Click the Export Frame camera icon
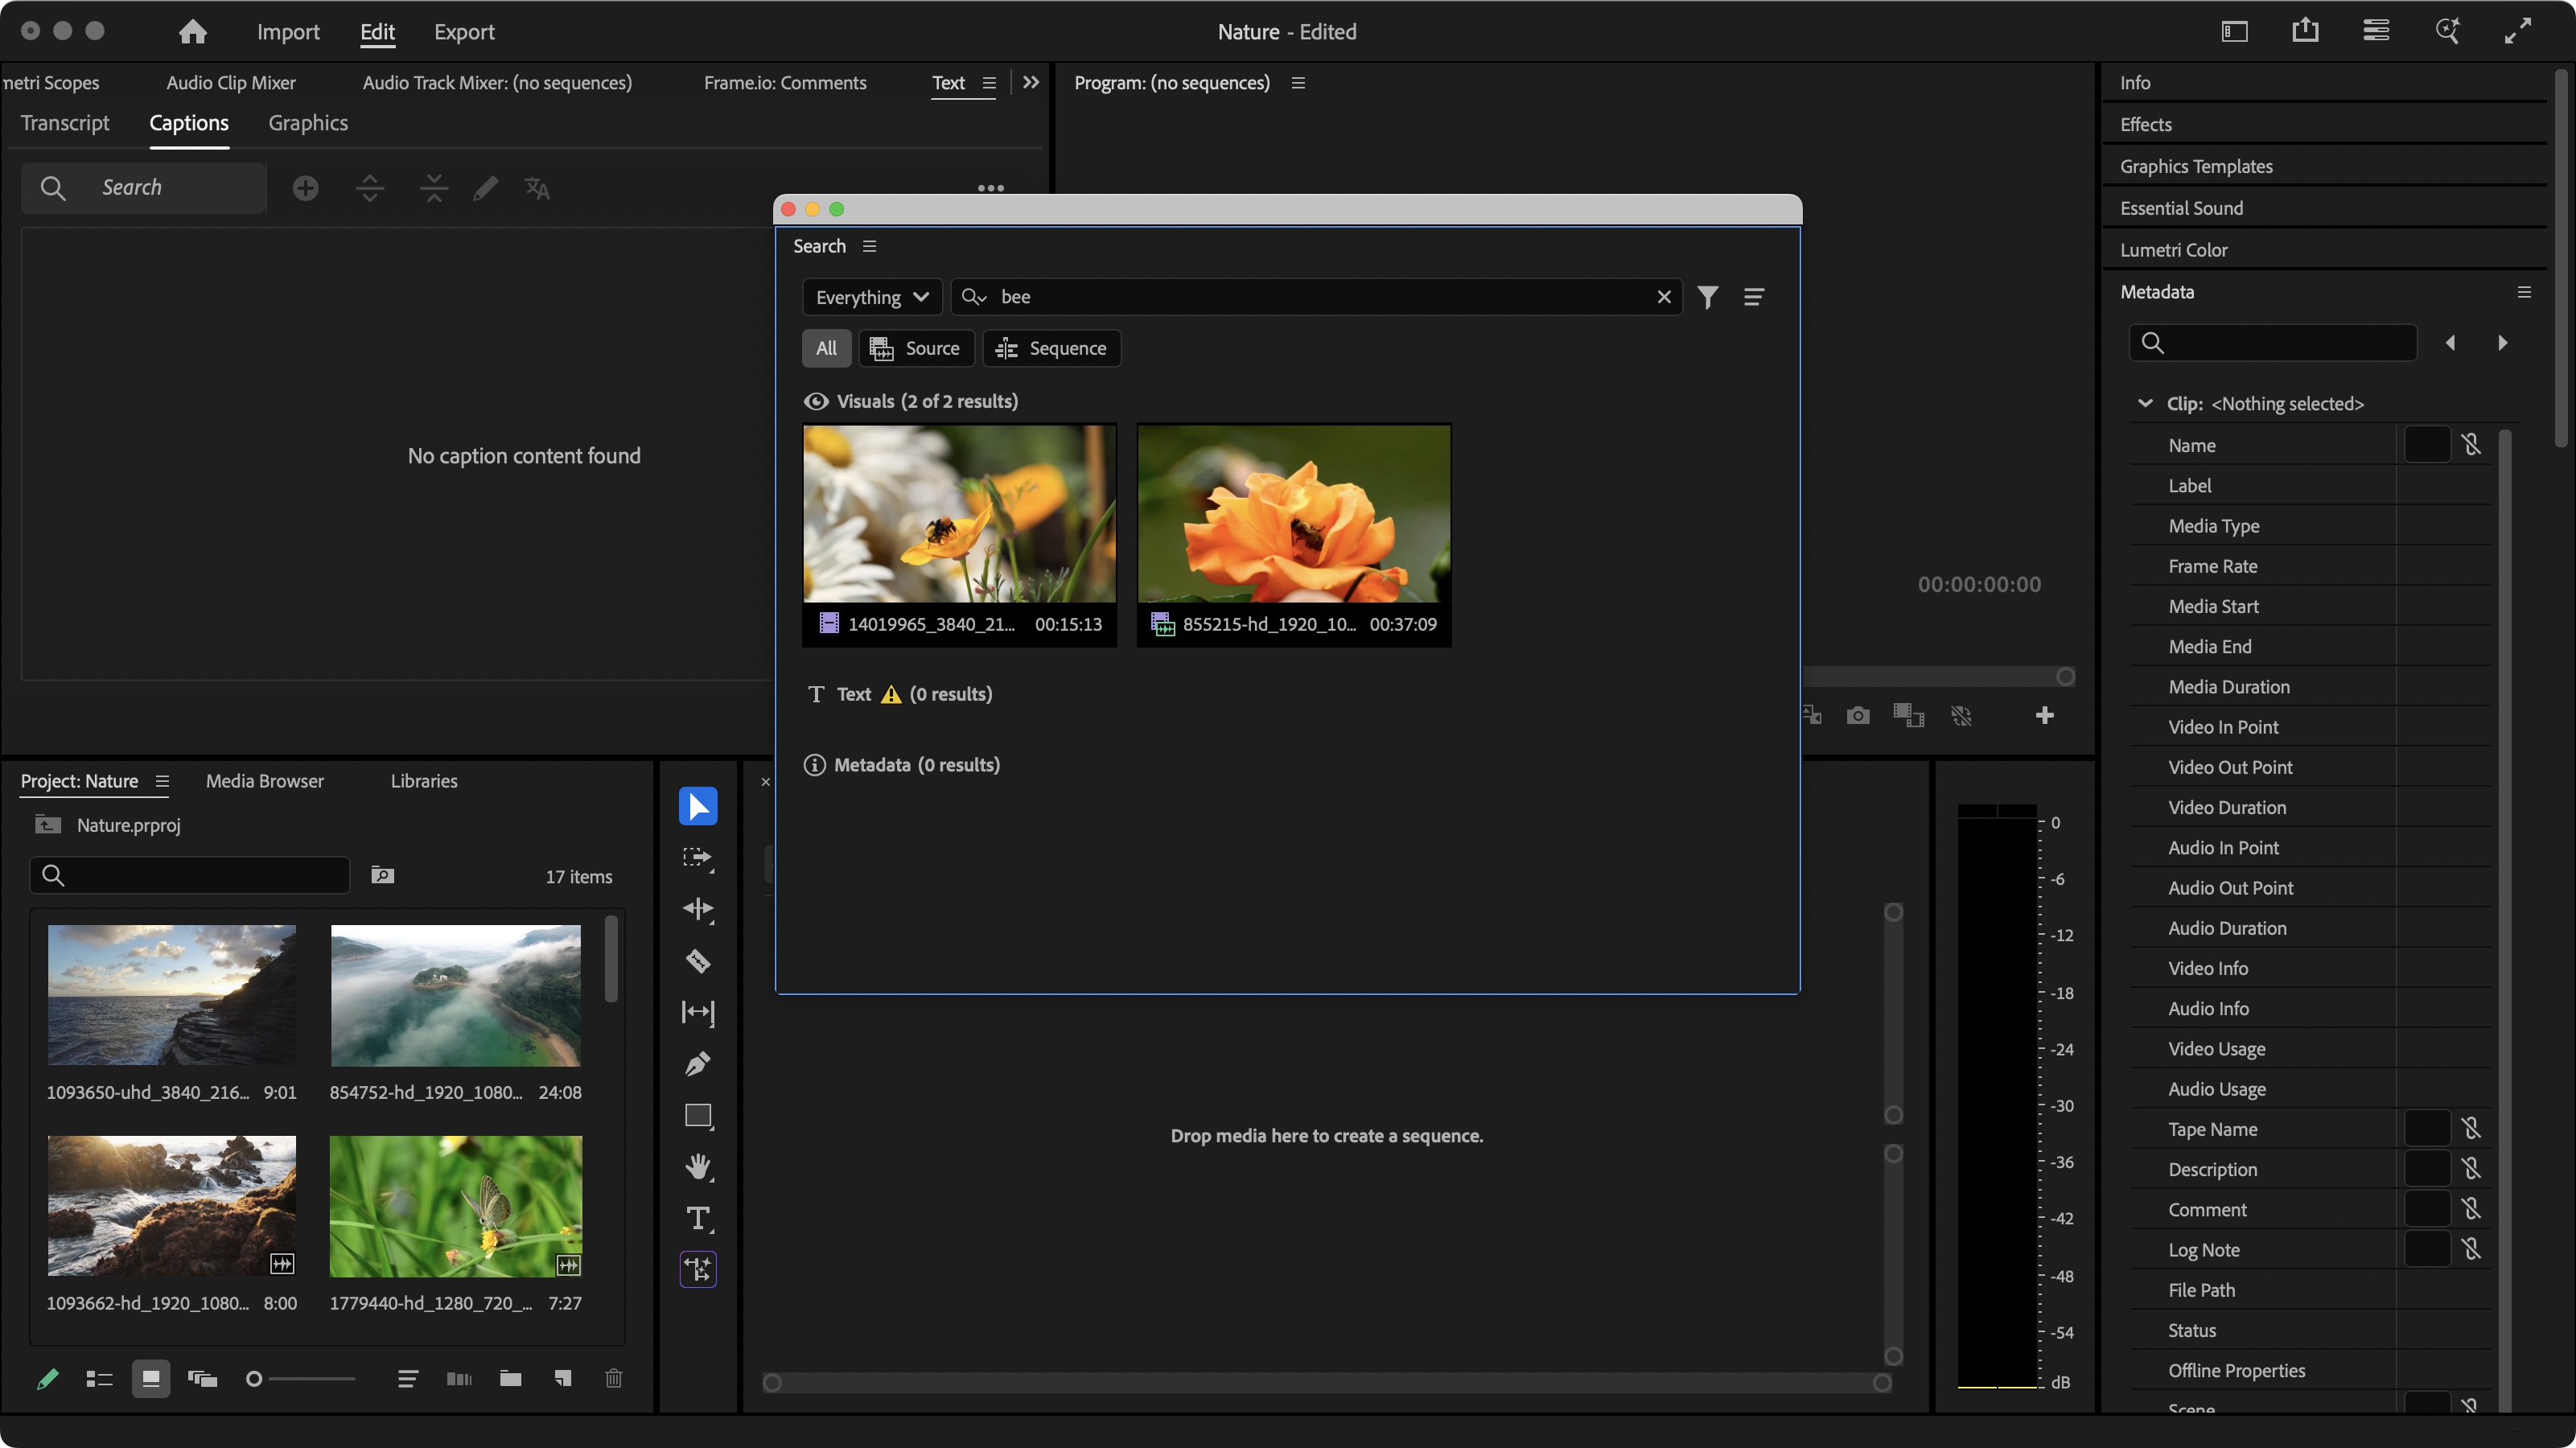This screenshot has height=1448, width=2576. pyautogui.click(x=1858, y=716)
